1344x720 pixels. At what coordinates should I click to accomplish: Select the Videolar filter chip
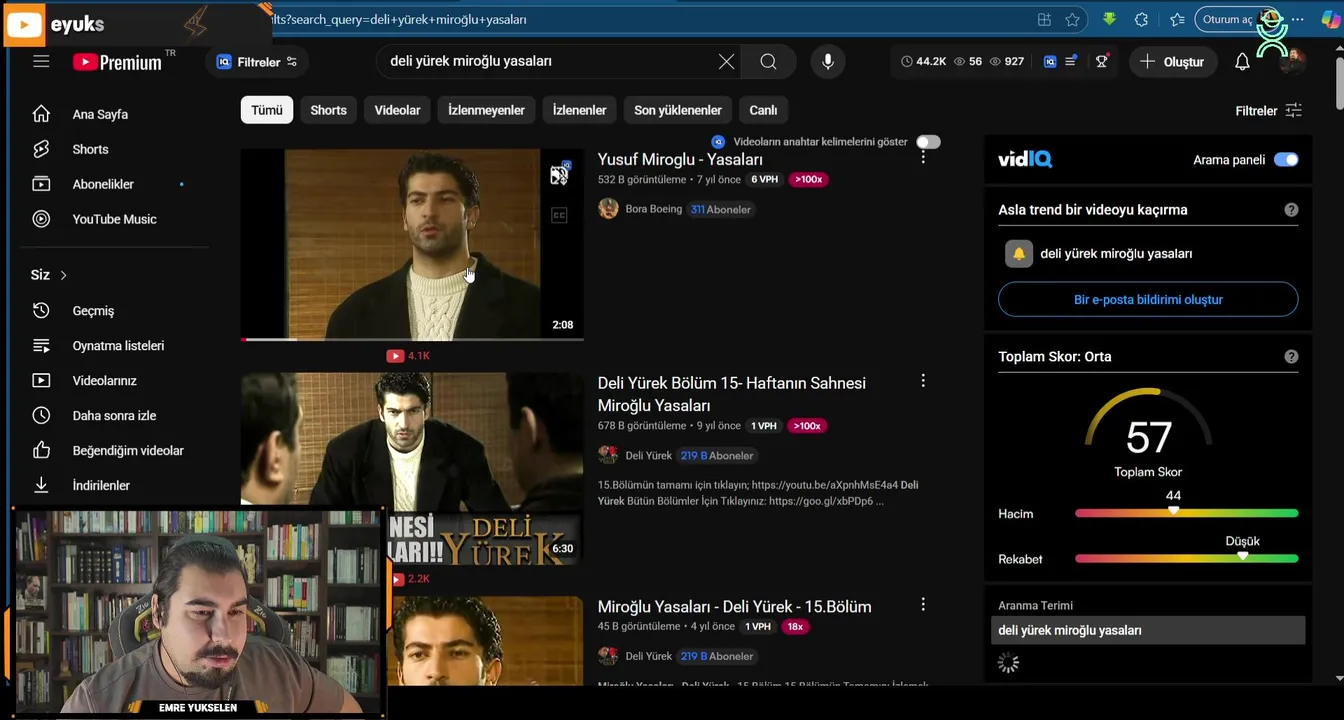pyautogui.click(x=397, y=110)
